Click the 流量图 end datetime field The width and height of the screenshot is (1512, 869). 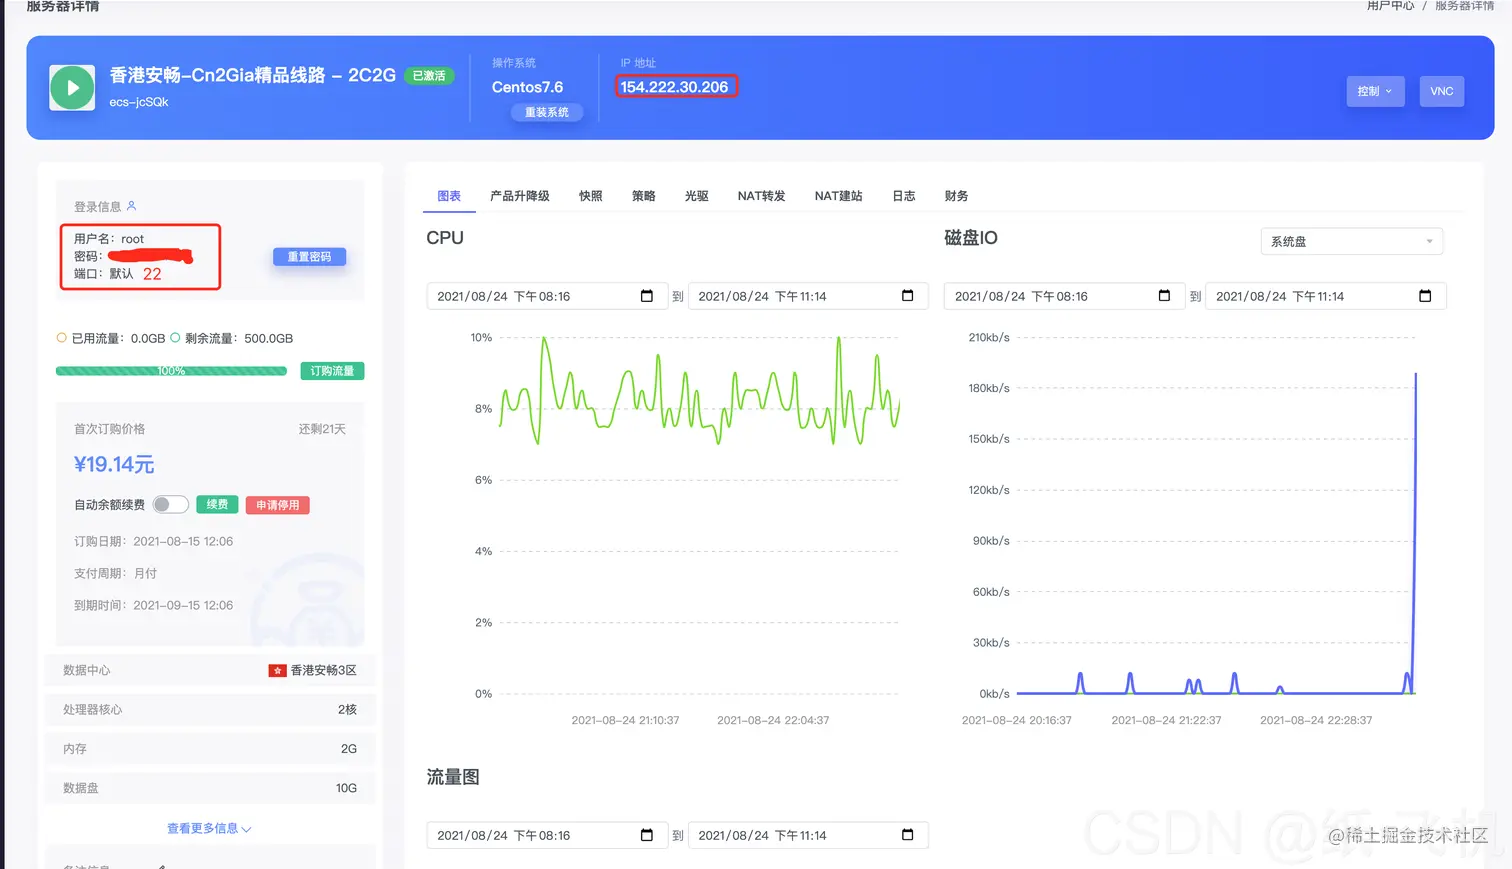(808, 835)
